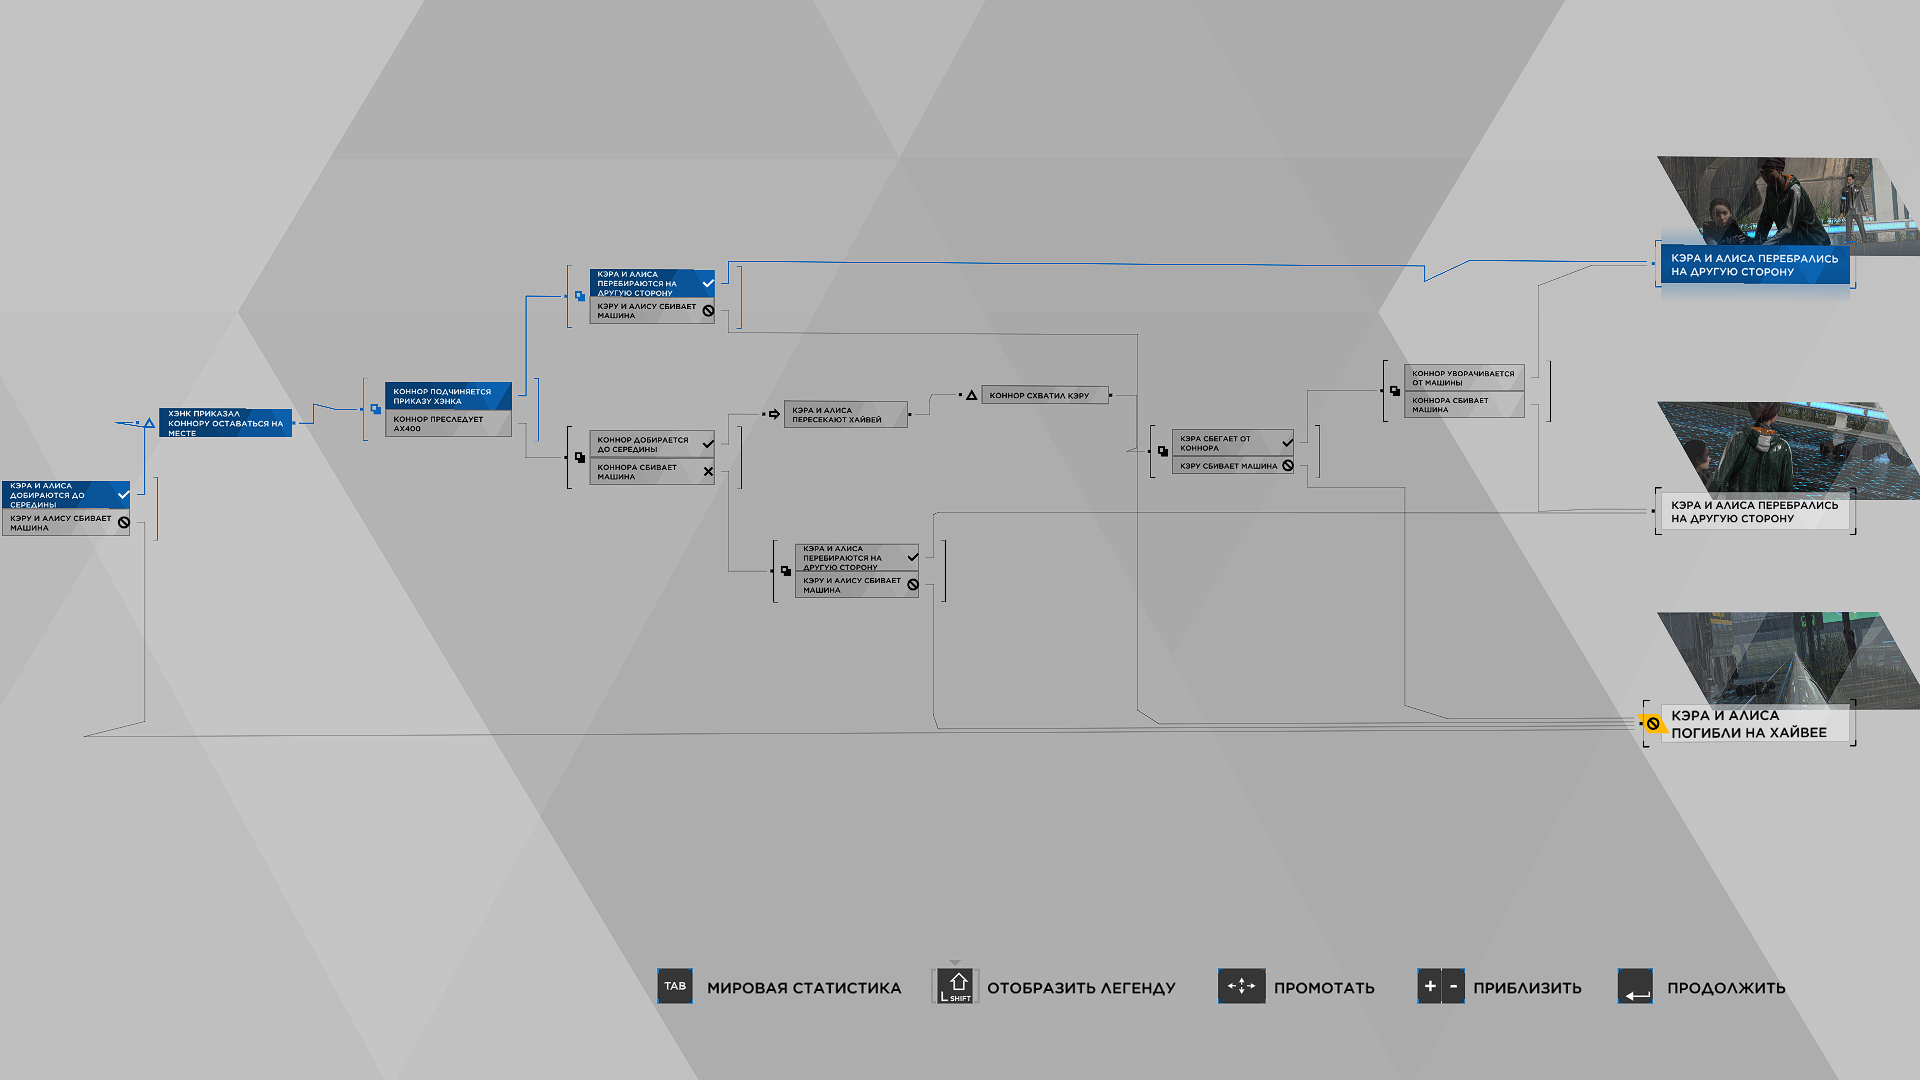
Task: Click checkmark on КОННОР ДОБИРАЕТСЯ ДО СЕРЕДИНЫ
Action: (x=708, y=444)
